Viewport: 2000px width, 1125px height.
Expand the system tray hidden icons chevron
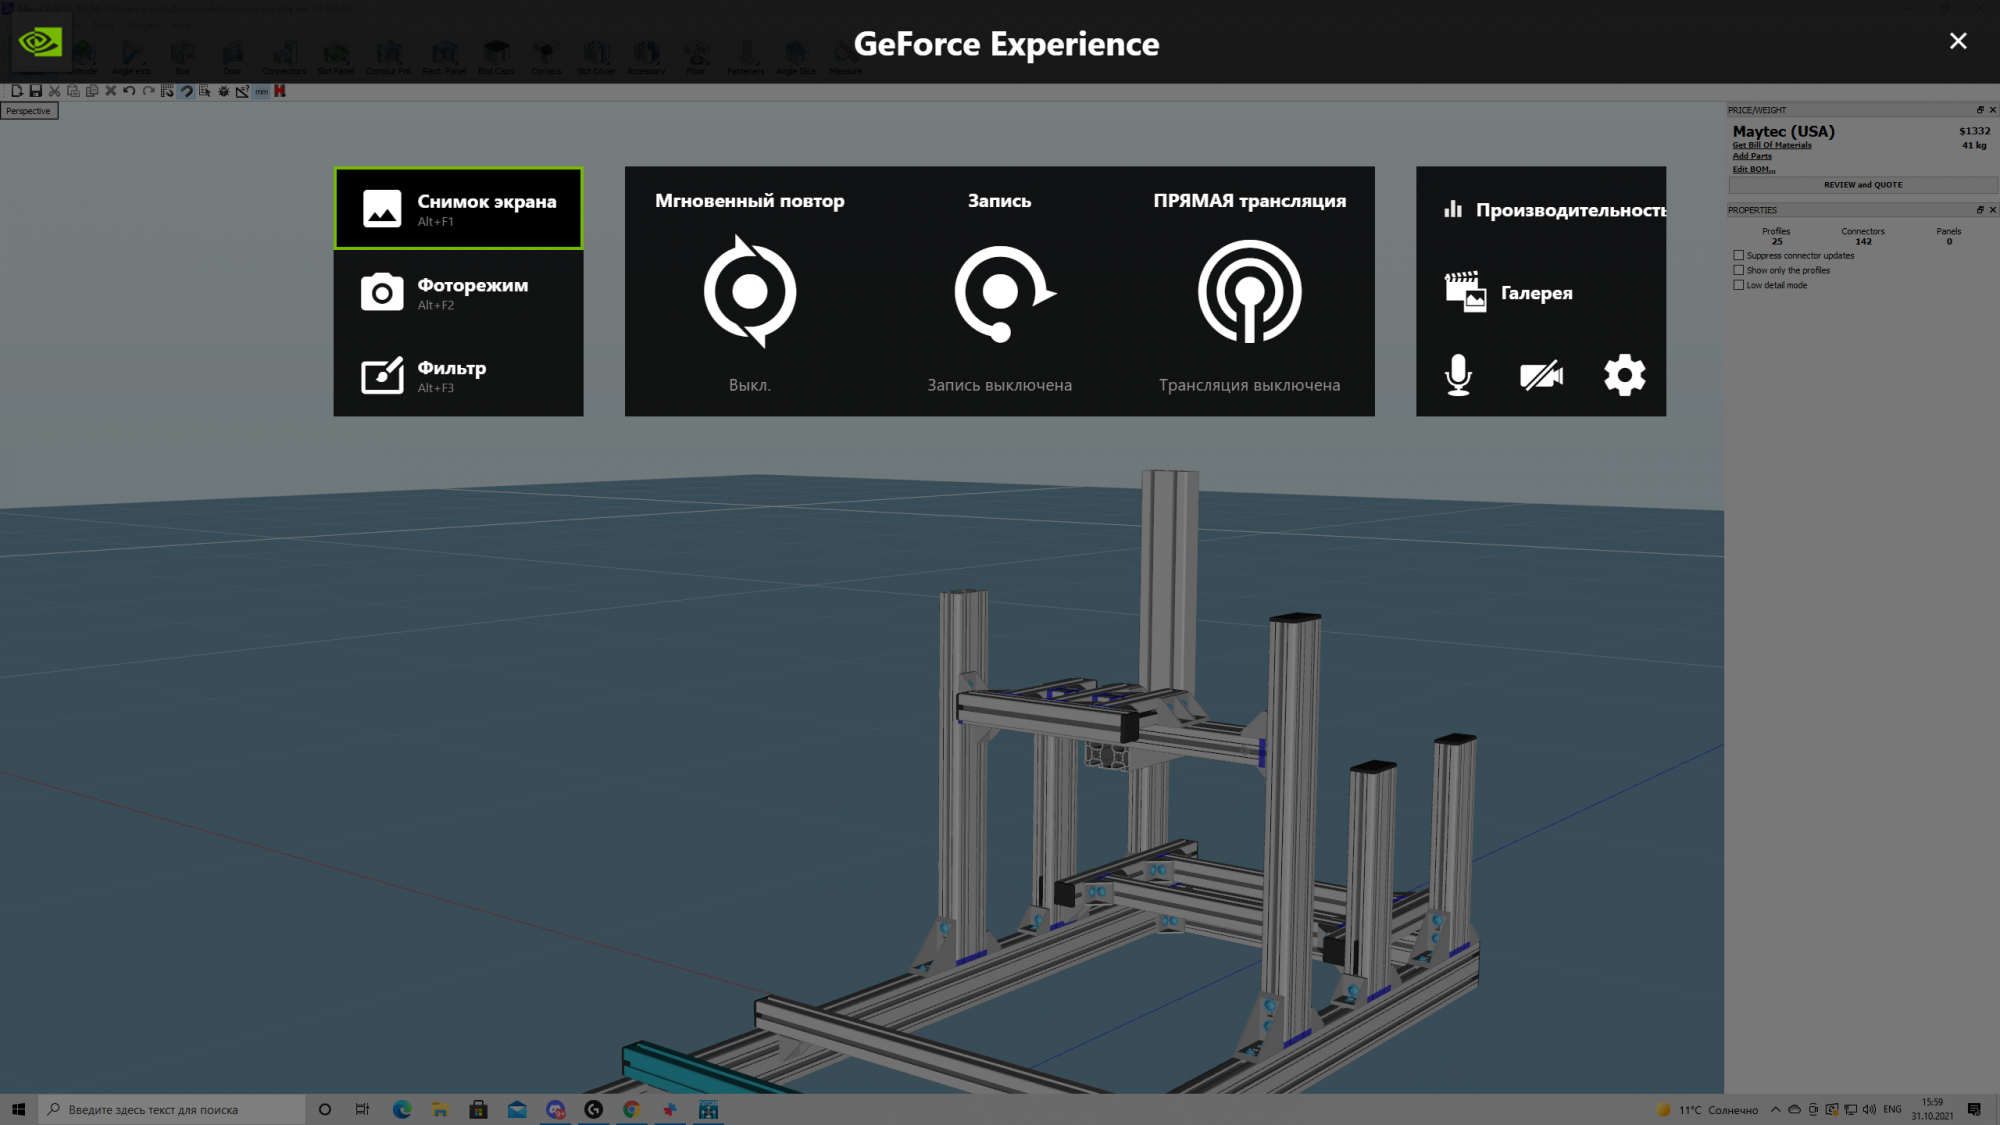(1775, 1109)
